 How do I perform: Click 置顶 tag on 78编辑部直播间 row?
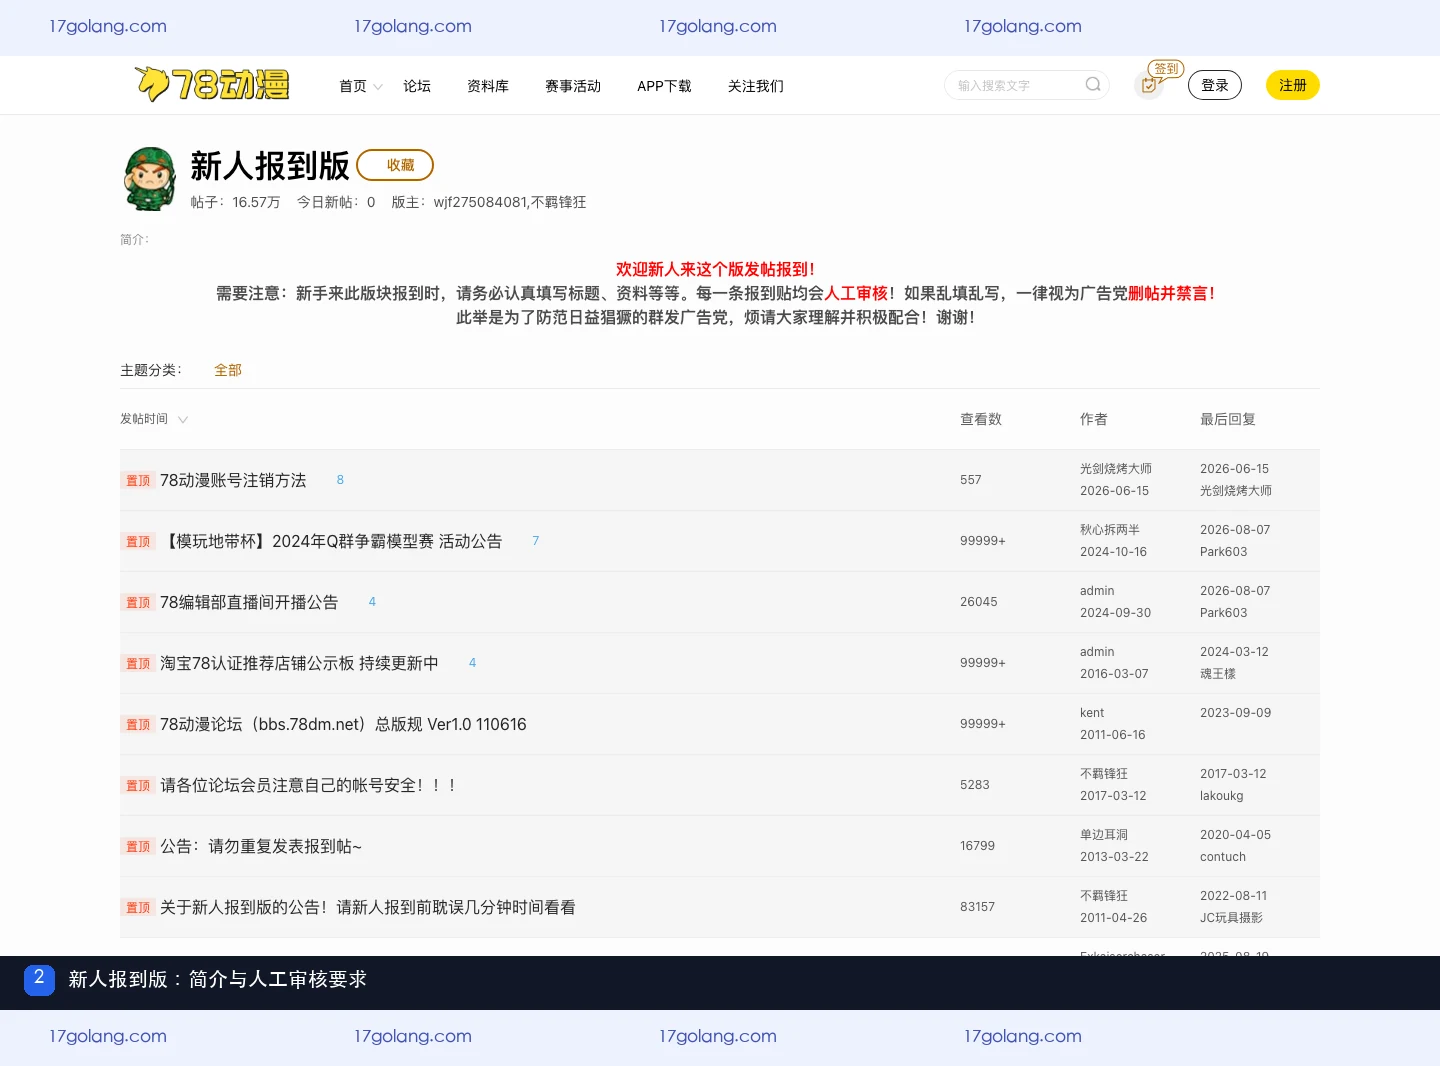click(x=138, y=603)
